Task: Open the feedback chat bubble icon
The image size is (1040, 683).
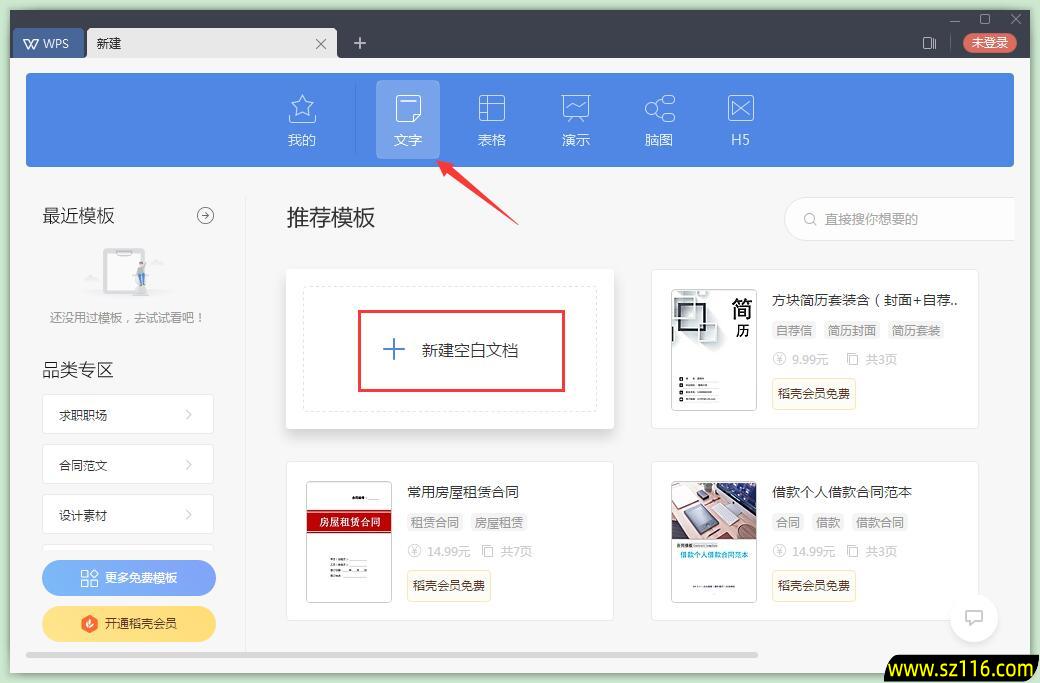Action: point(974,618)
